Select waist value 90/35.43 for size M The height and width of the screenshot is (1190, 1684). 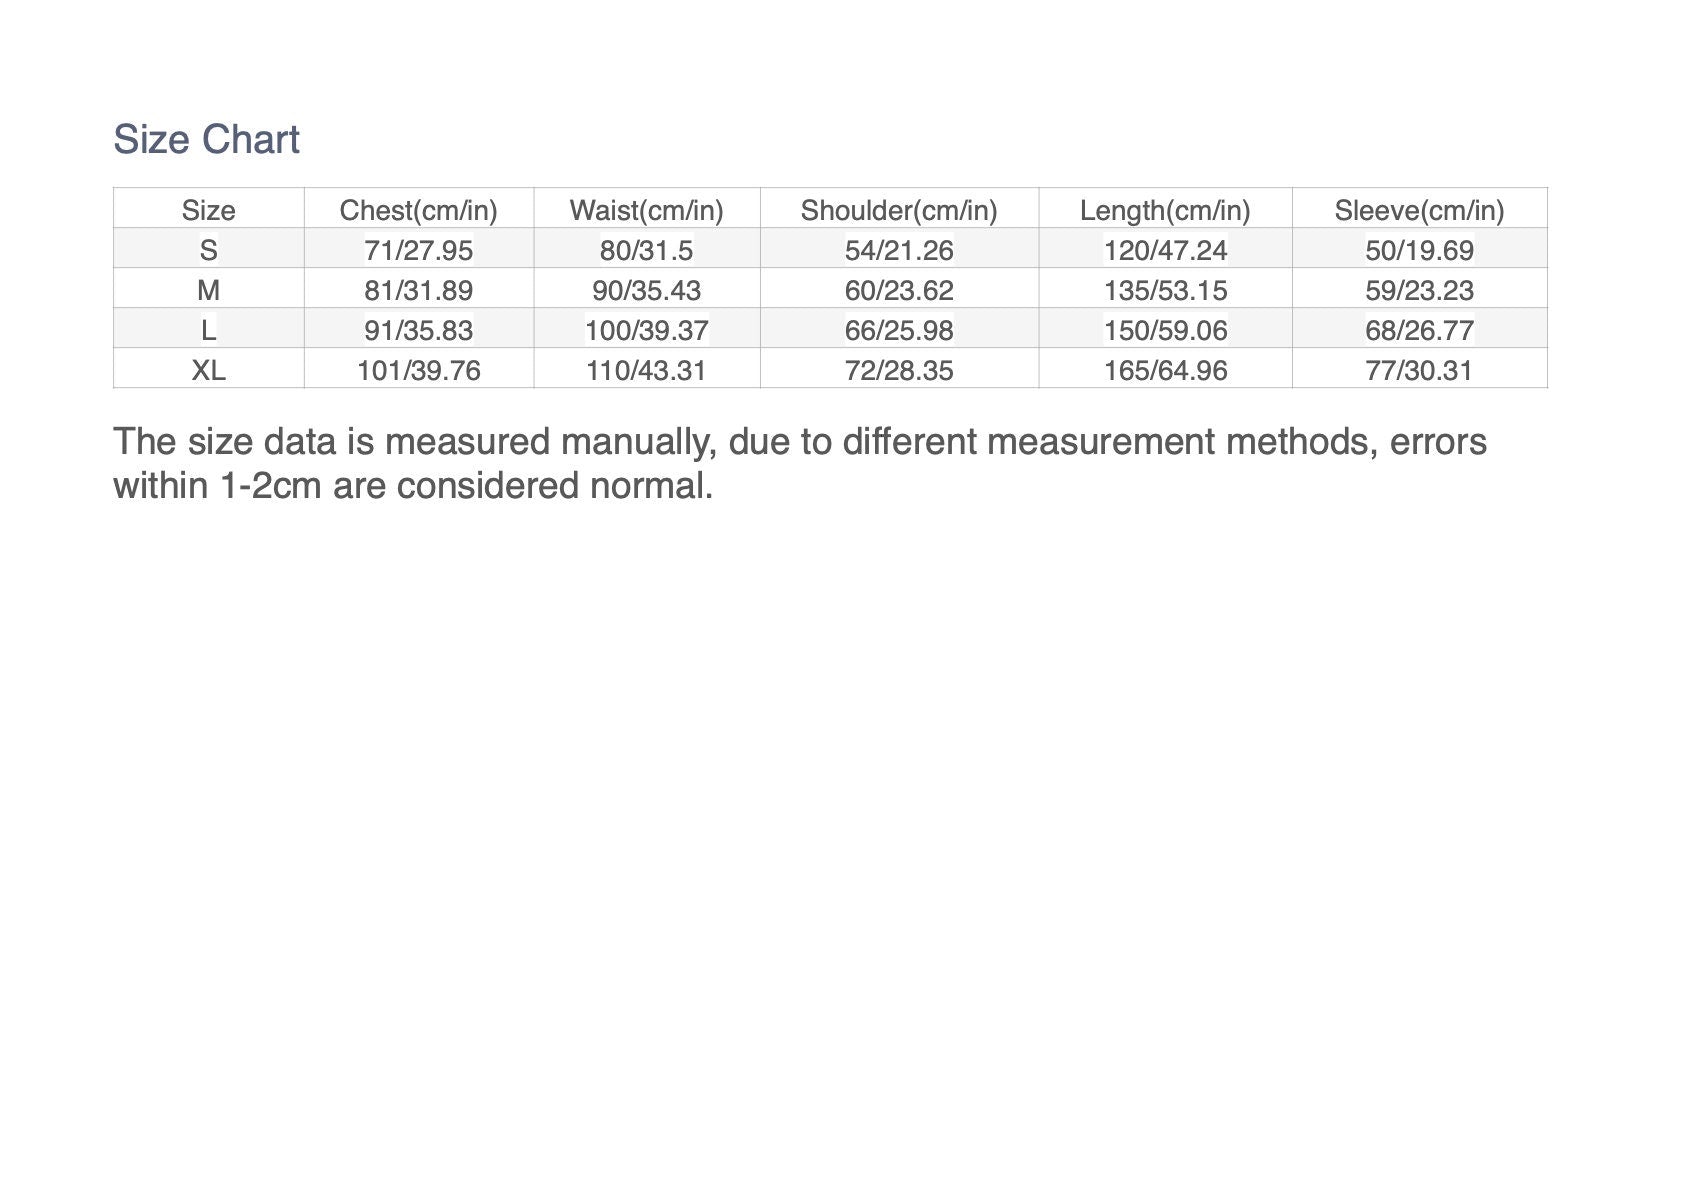(646, 290)
